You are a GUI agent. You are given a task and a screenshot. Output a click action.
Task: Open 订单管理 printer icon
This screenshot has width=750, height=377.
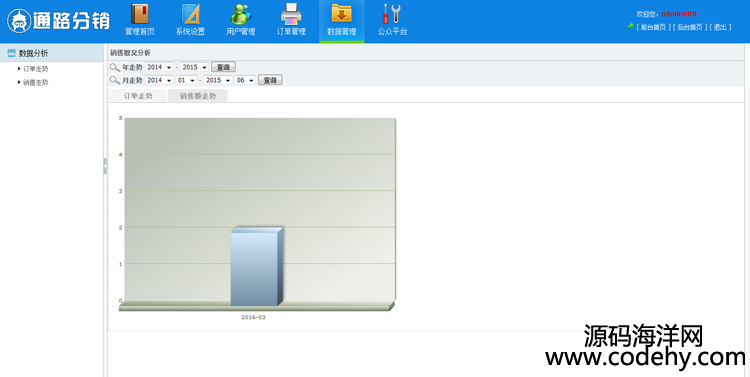(x=291, y=14)
